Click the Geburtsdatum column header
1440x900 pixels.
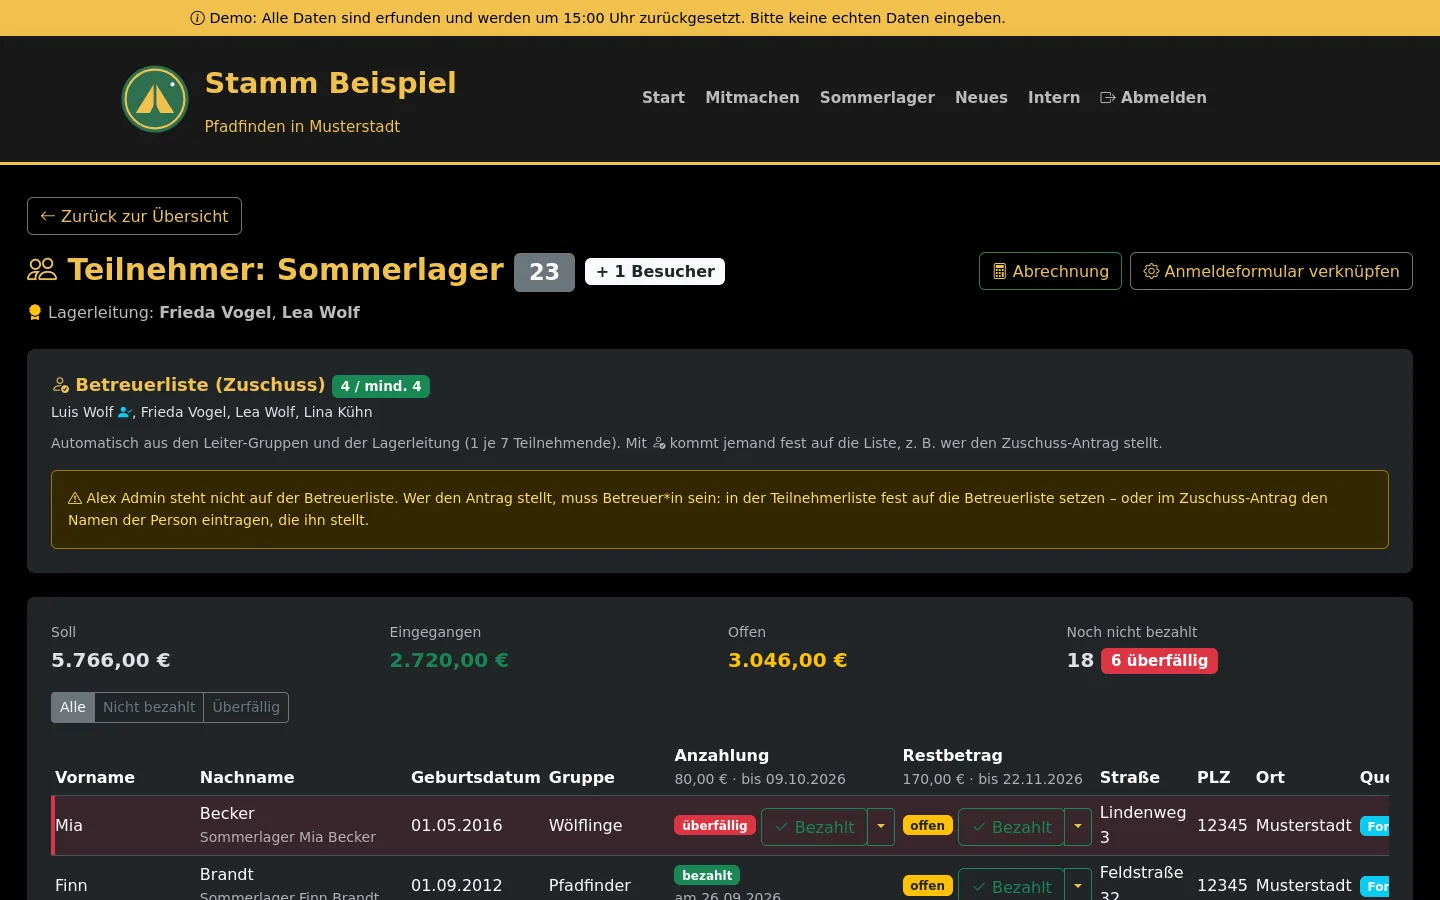(x=476, y=777)
